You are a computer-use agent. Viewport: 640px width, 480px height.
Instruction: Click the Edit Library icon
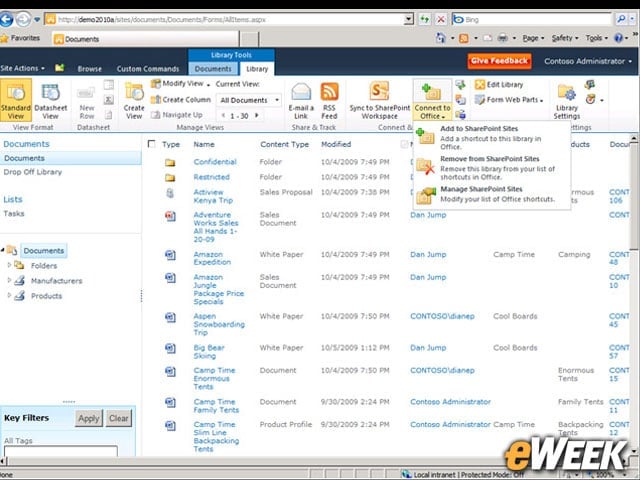pyautogui.click(x=480, y=84)
